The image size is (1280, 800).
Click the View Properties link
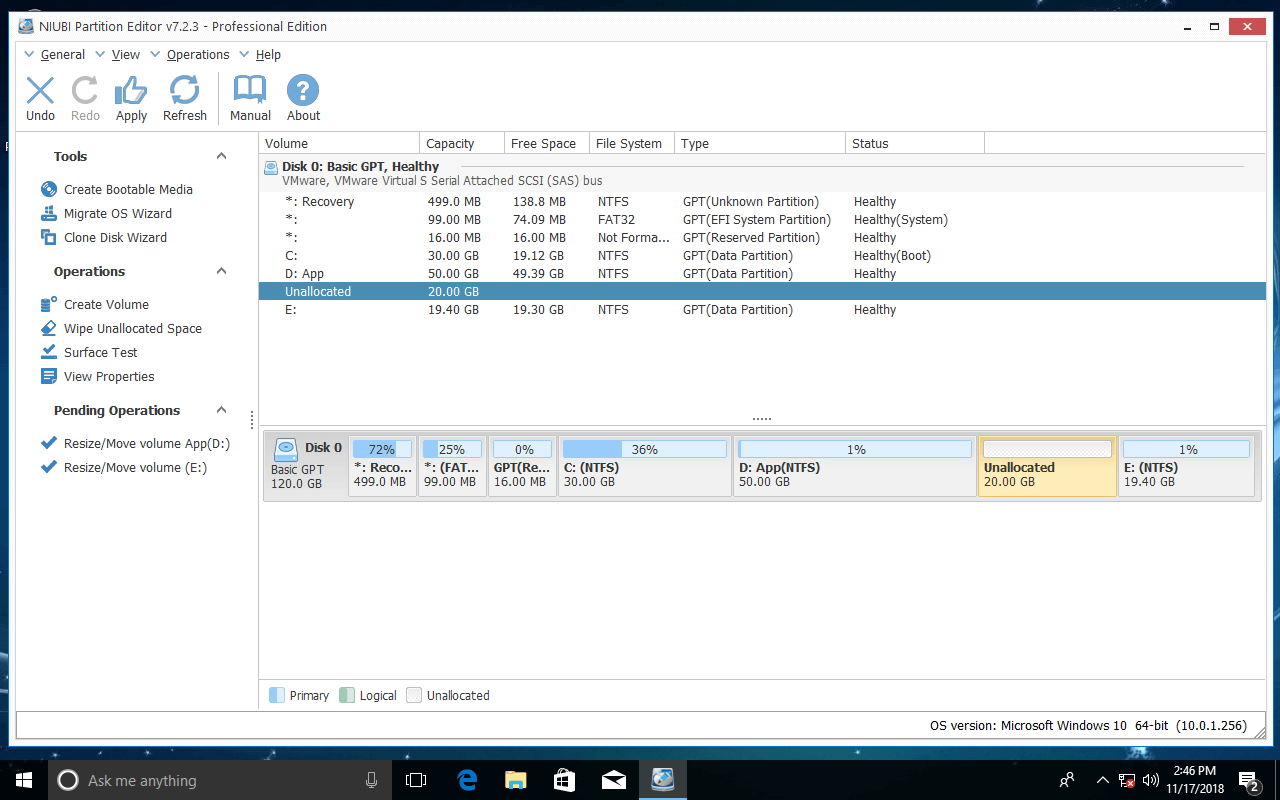coord(109,376)
